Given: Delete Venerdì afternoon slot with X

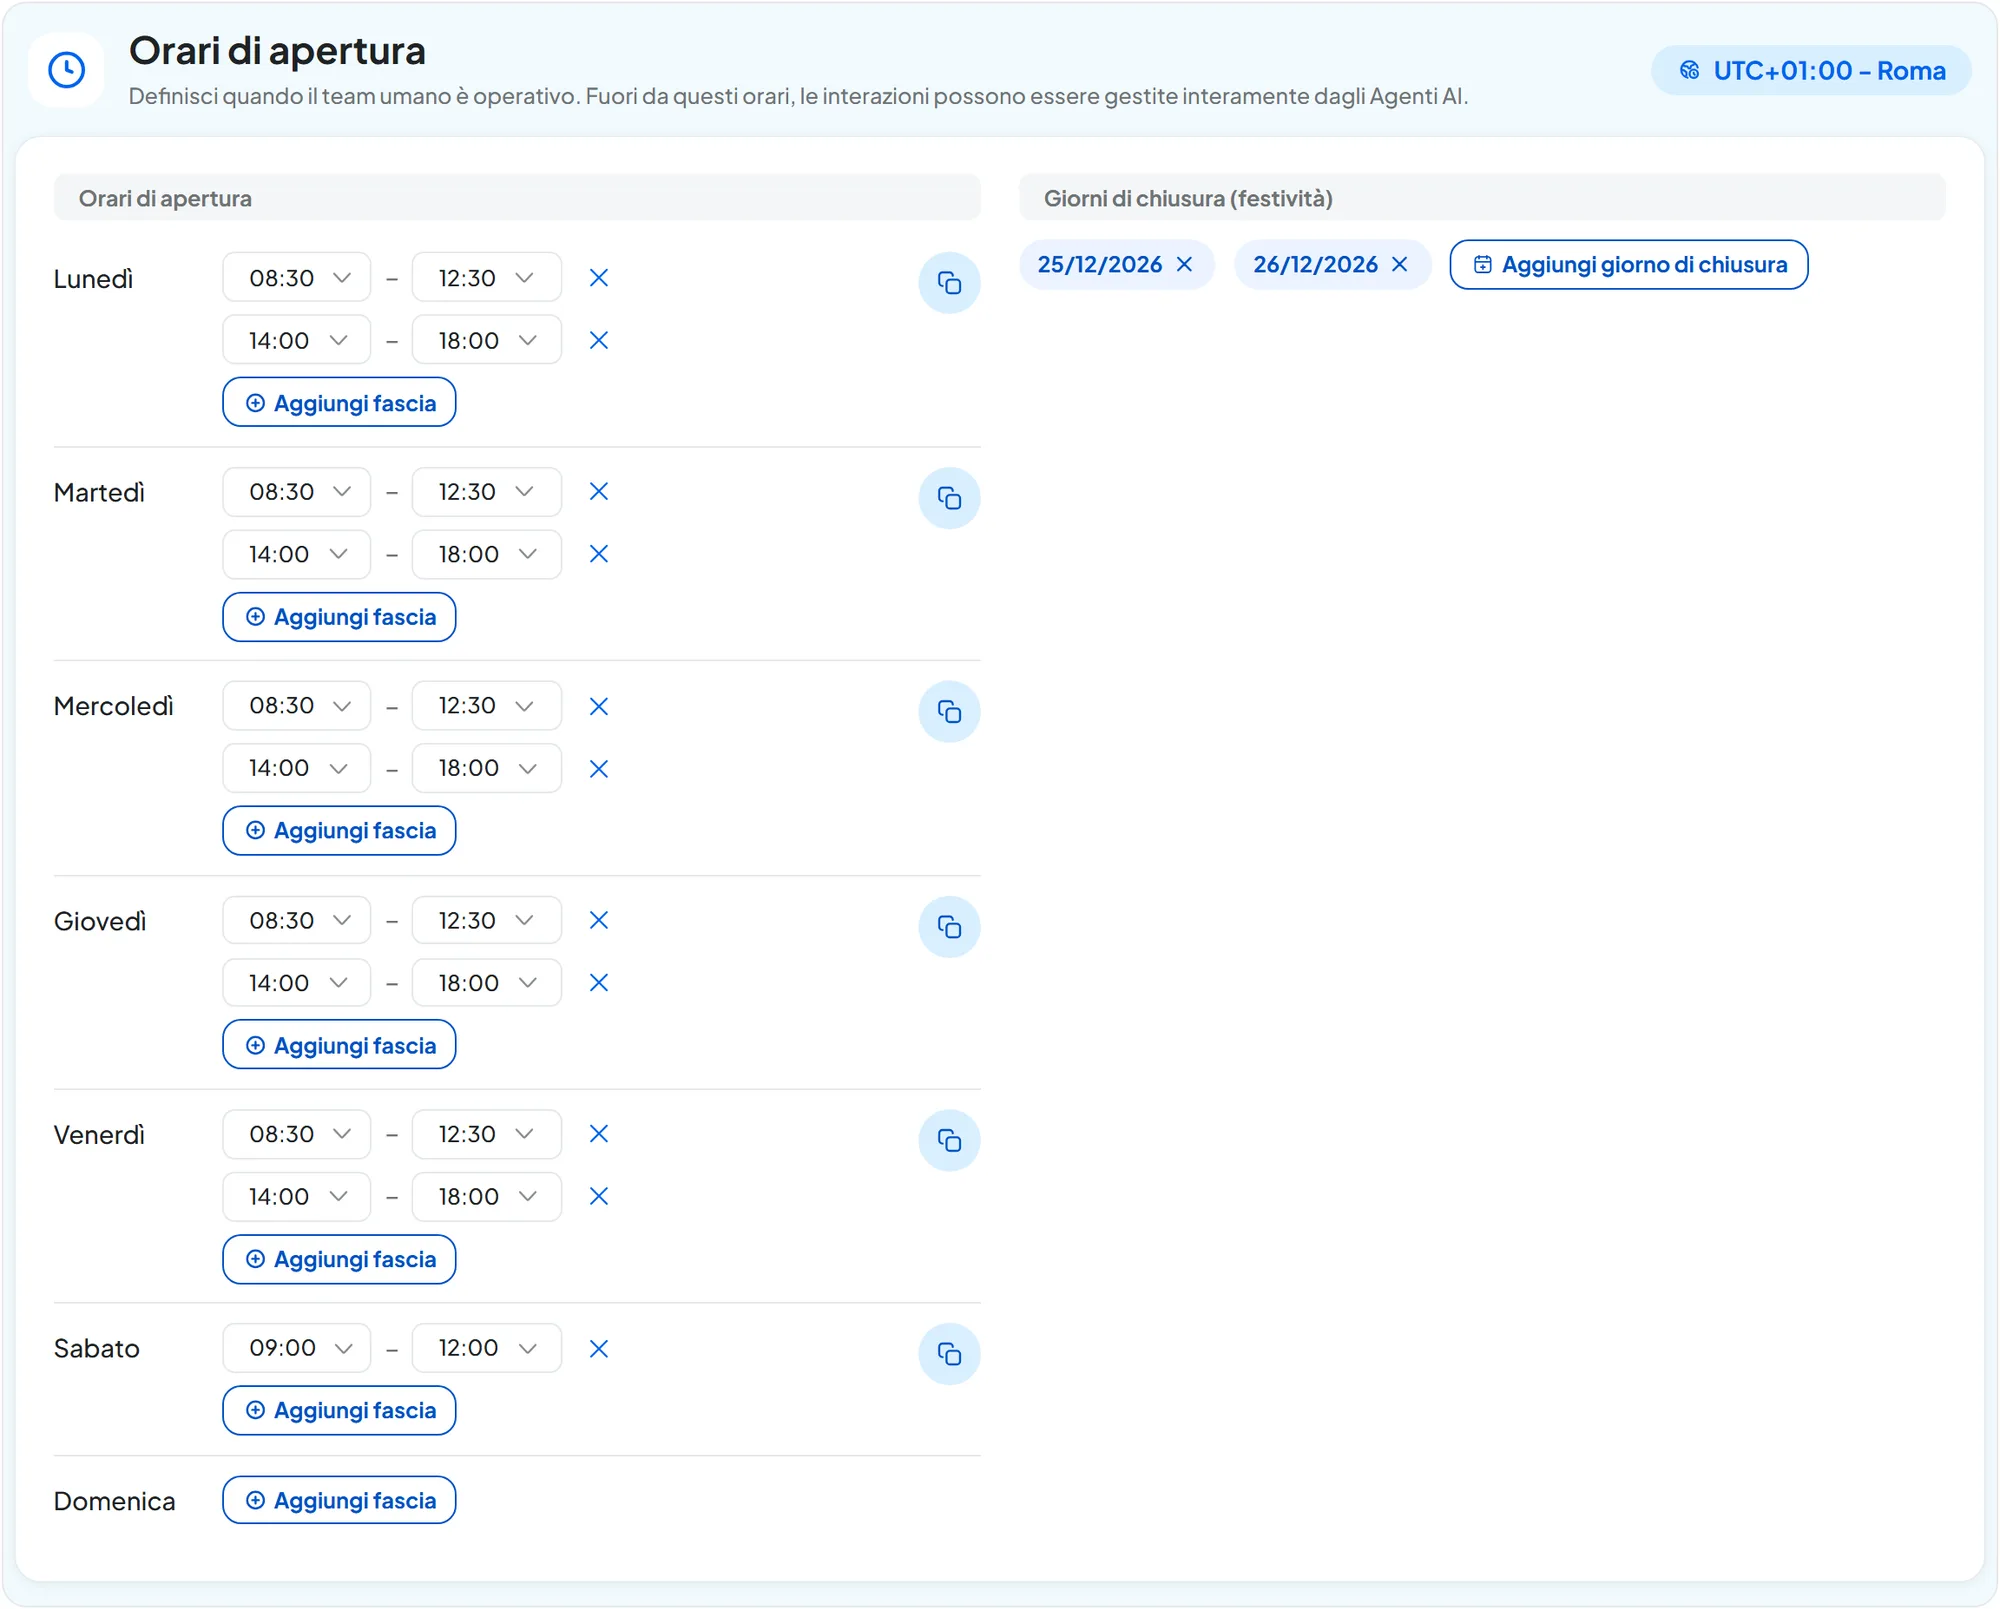Looking at the screenshot, I should pos(599,1197).
